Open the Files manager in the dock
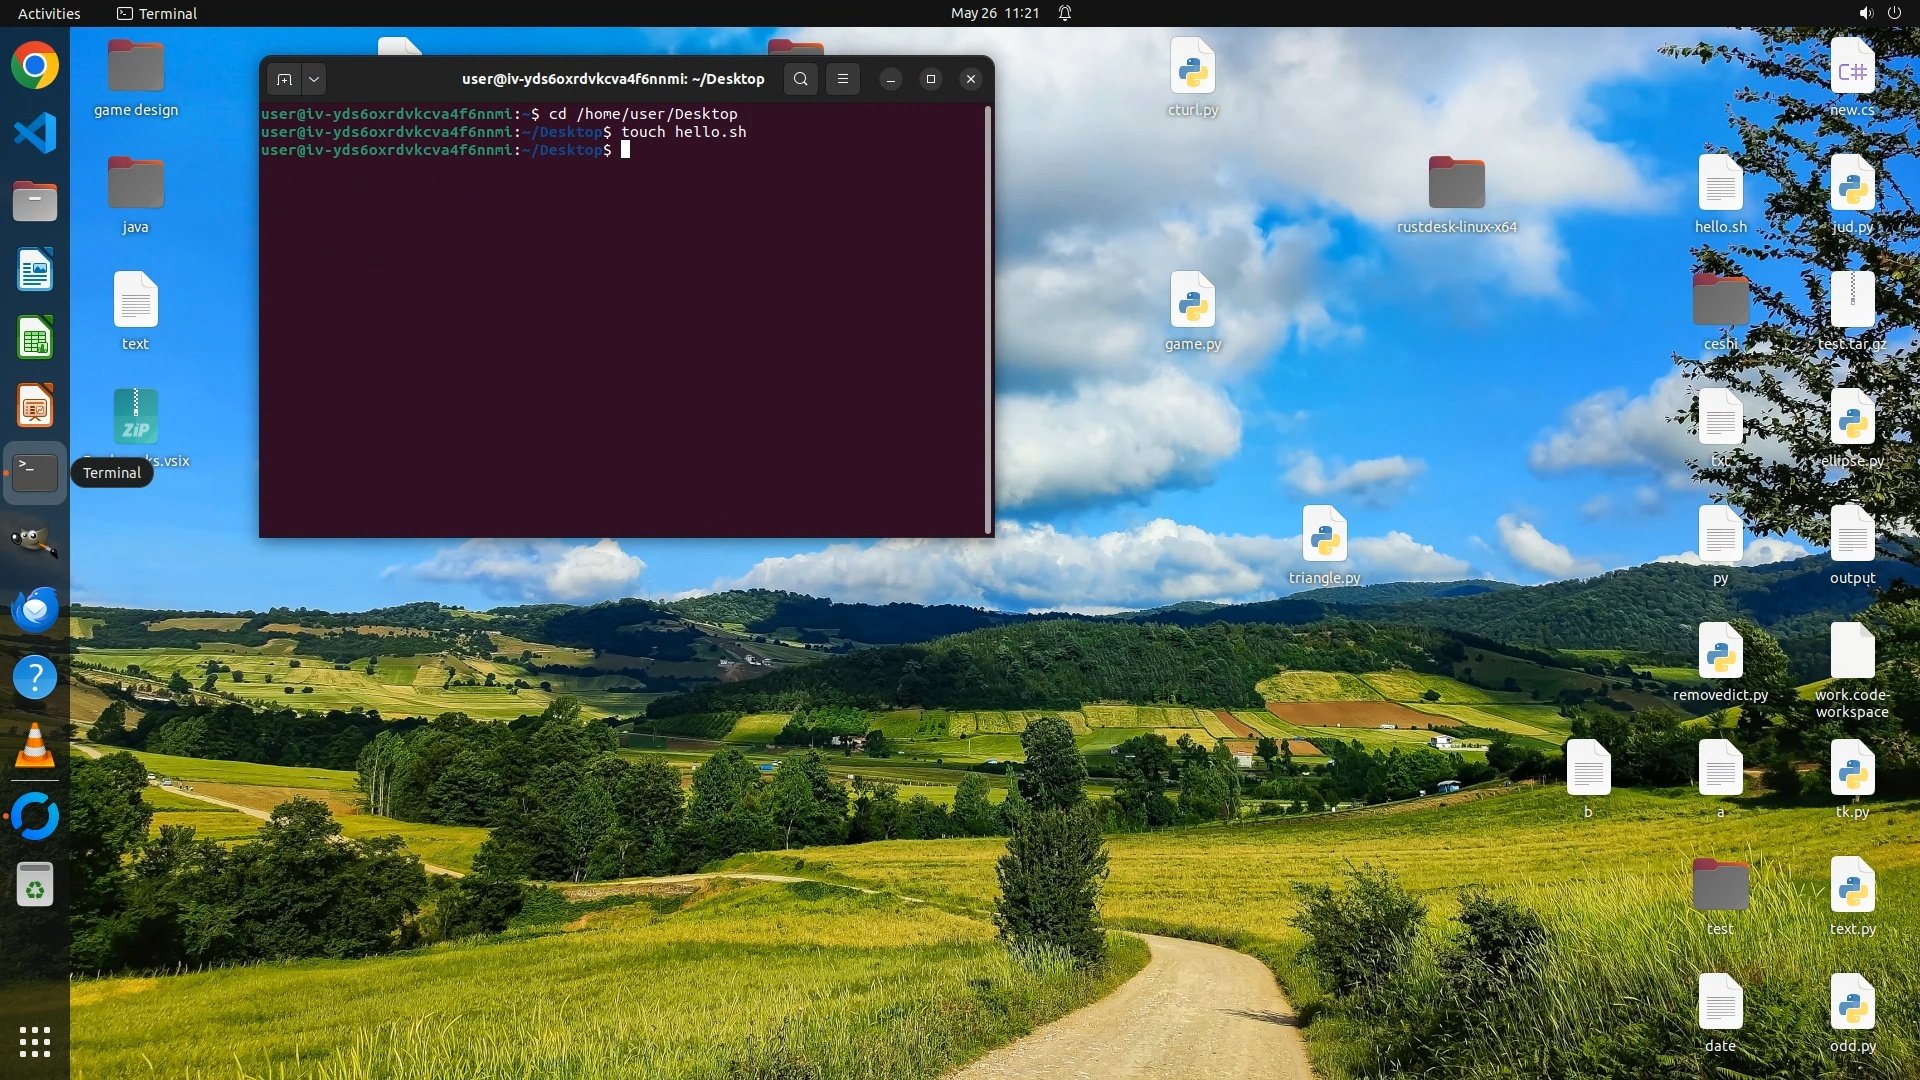The image size is (1920, 1080). (35, 201)
